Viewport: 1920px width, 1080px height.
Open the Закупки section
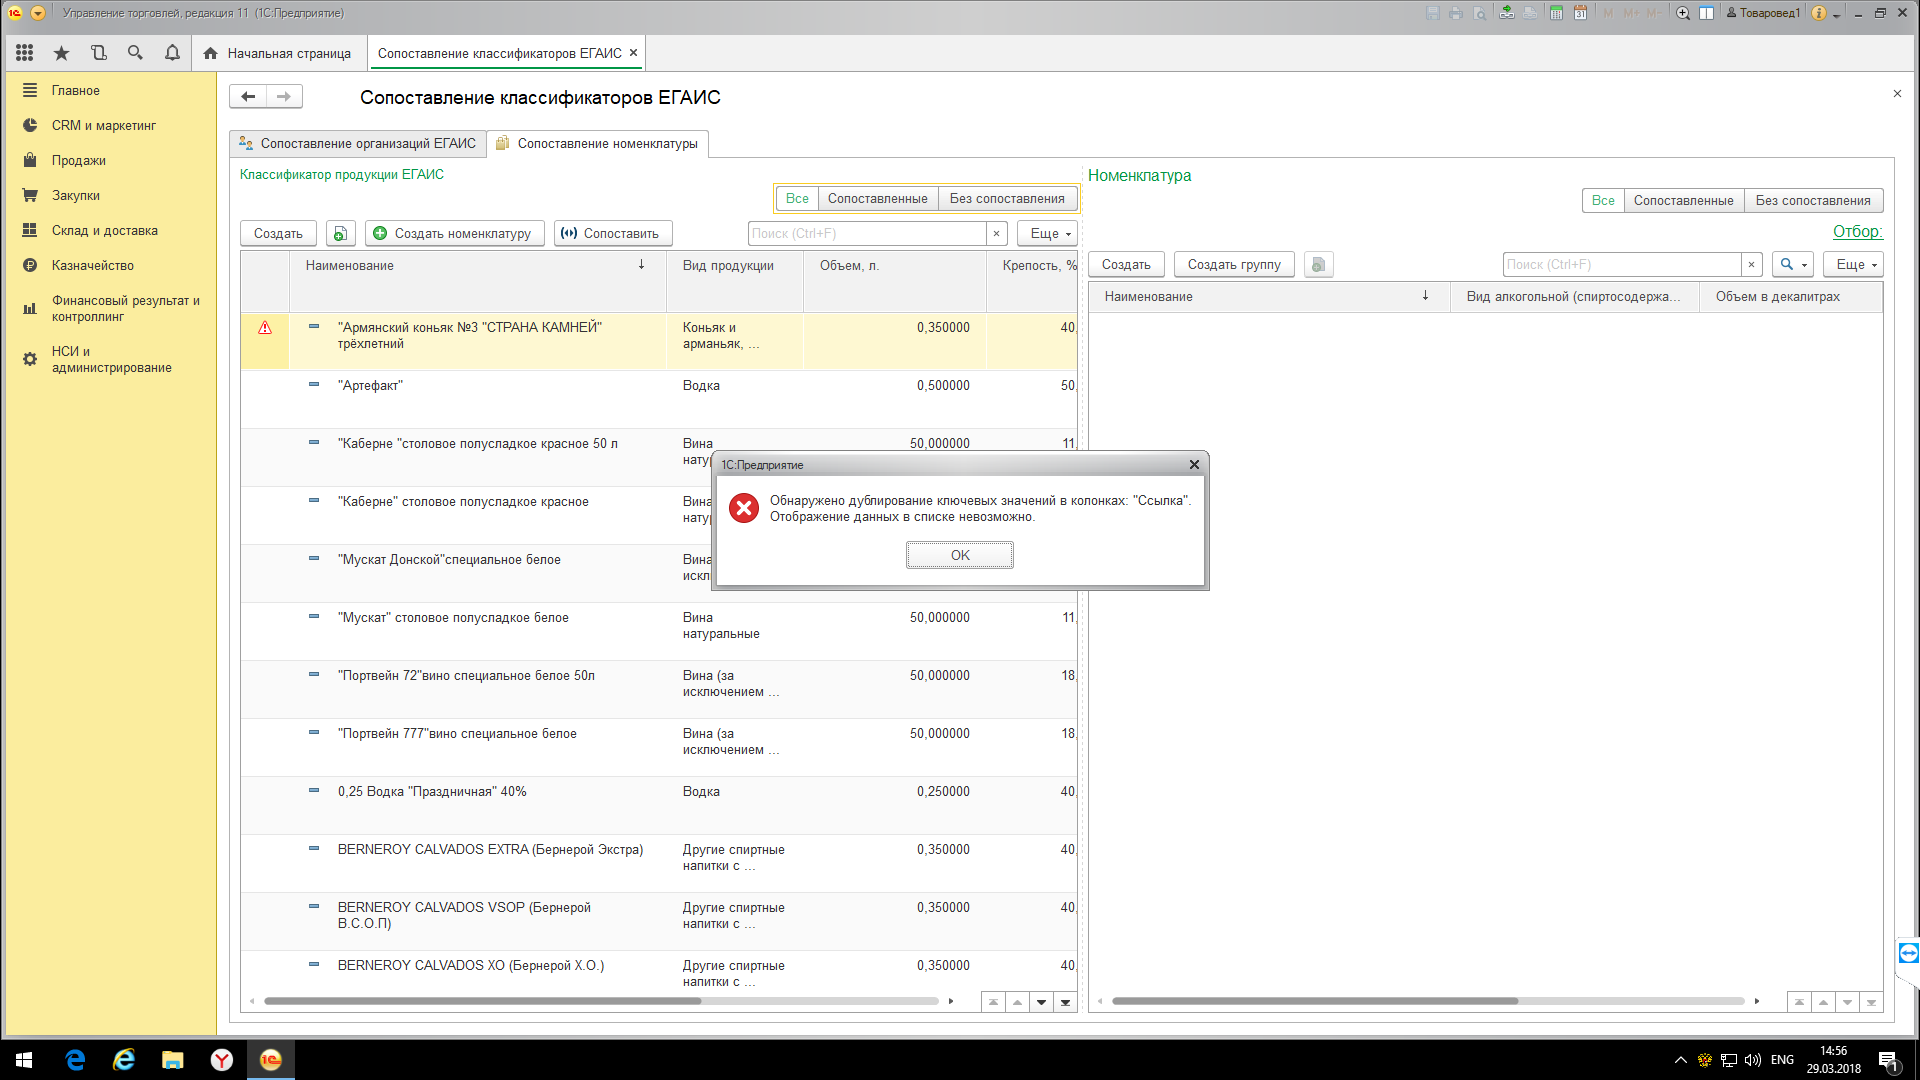76,196
